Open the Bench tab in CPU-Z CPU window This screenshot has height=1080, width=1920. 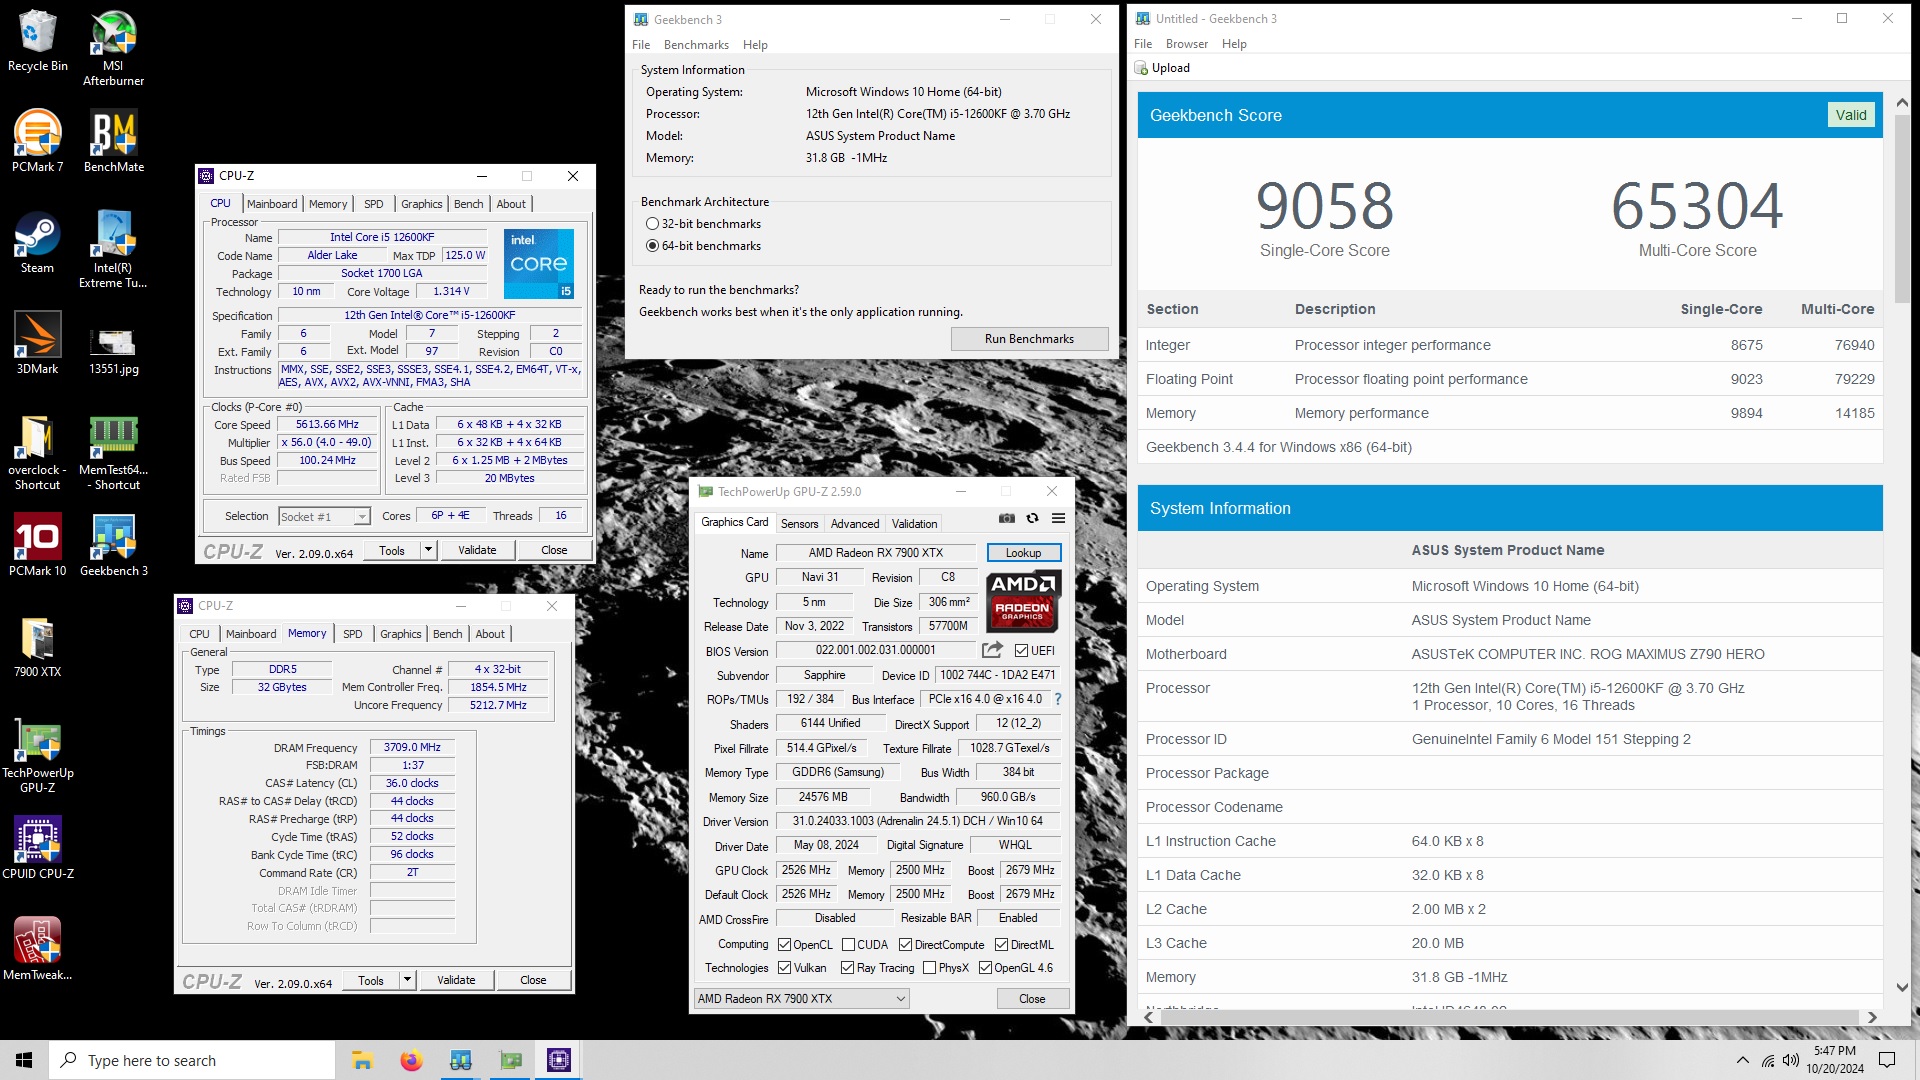469,204
